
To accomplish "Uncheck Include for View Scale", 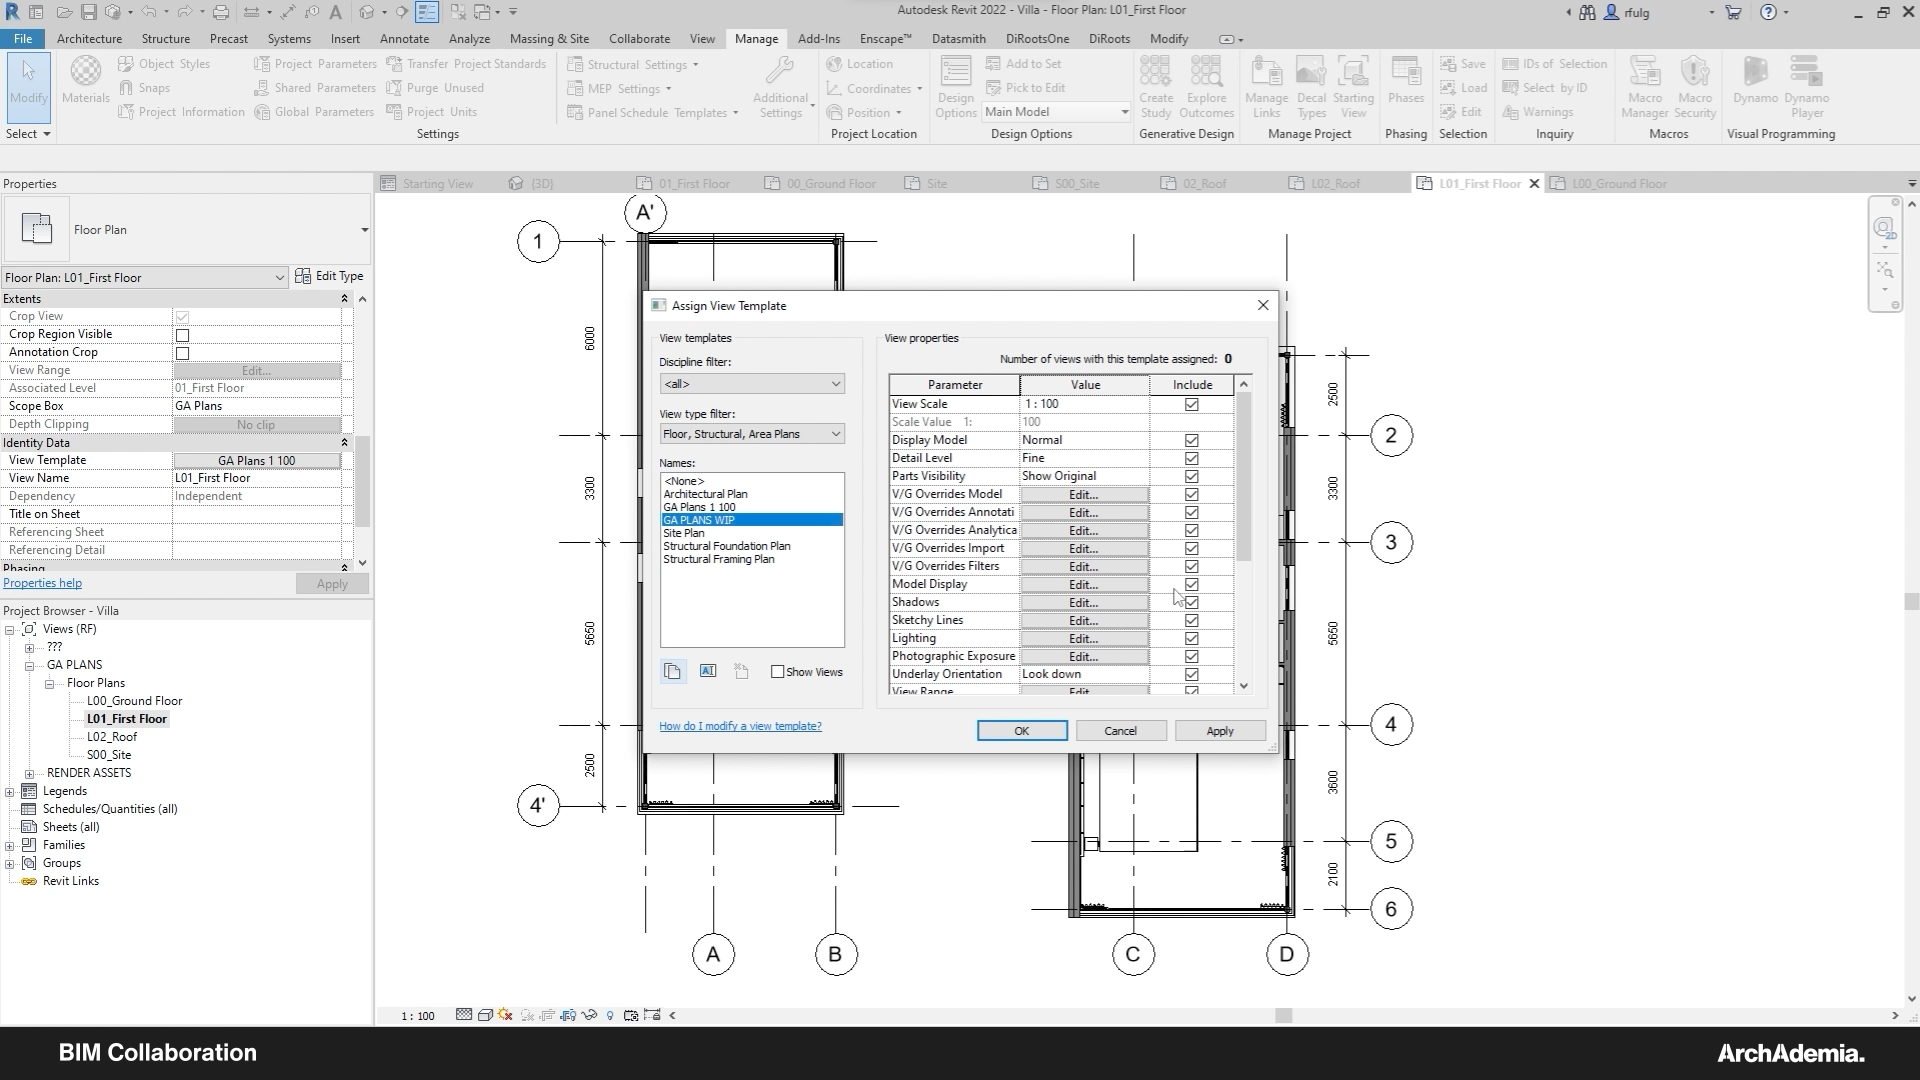I will click(1191, 404).
